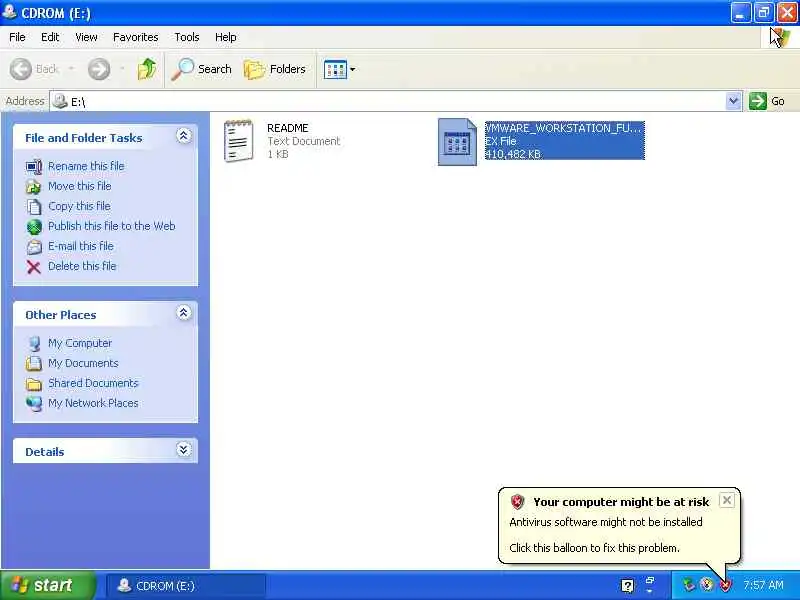The width and height of the screenshot is (800, 600).
Task: Open the Favorites menu
Action: [136, 37]
